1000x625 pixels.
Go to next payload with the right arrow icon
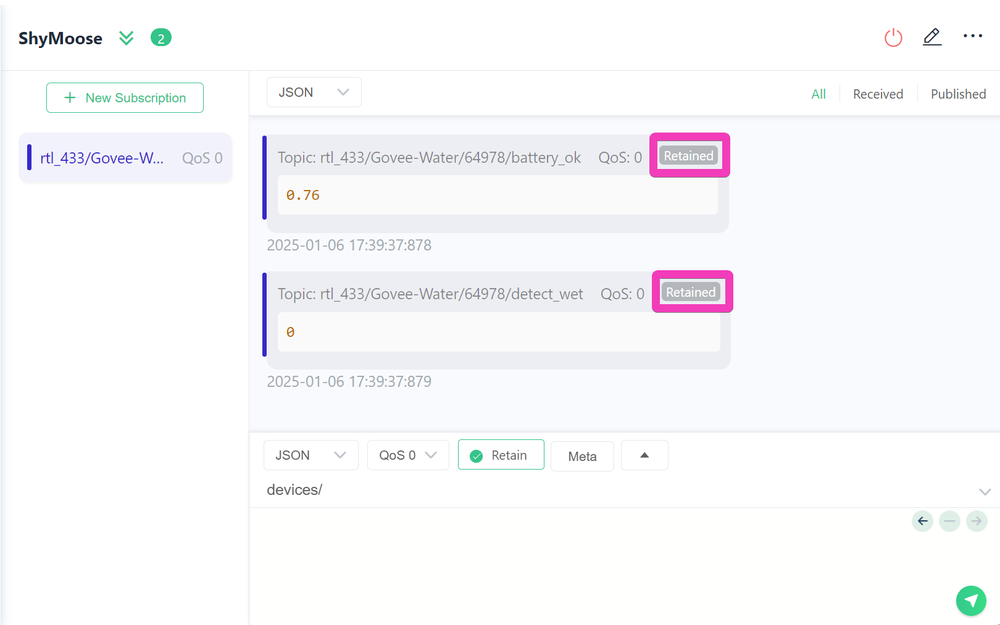[x=976, y=521]
